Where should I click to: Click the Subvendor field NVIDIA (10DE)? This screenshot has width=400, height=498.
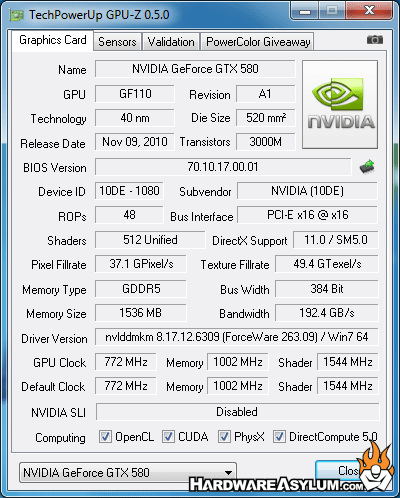point(307,191)
